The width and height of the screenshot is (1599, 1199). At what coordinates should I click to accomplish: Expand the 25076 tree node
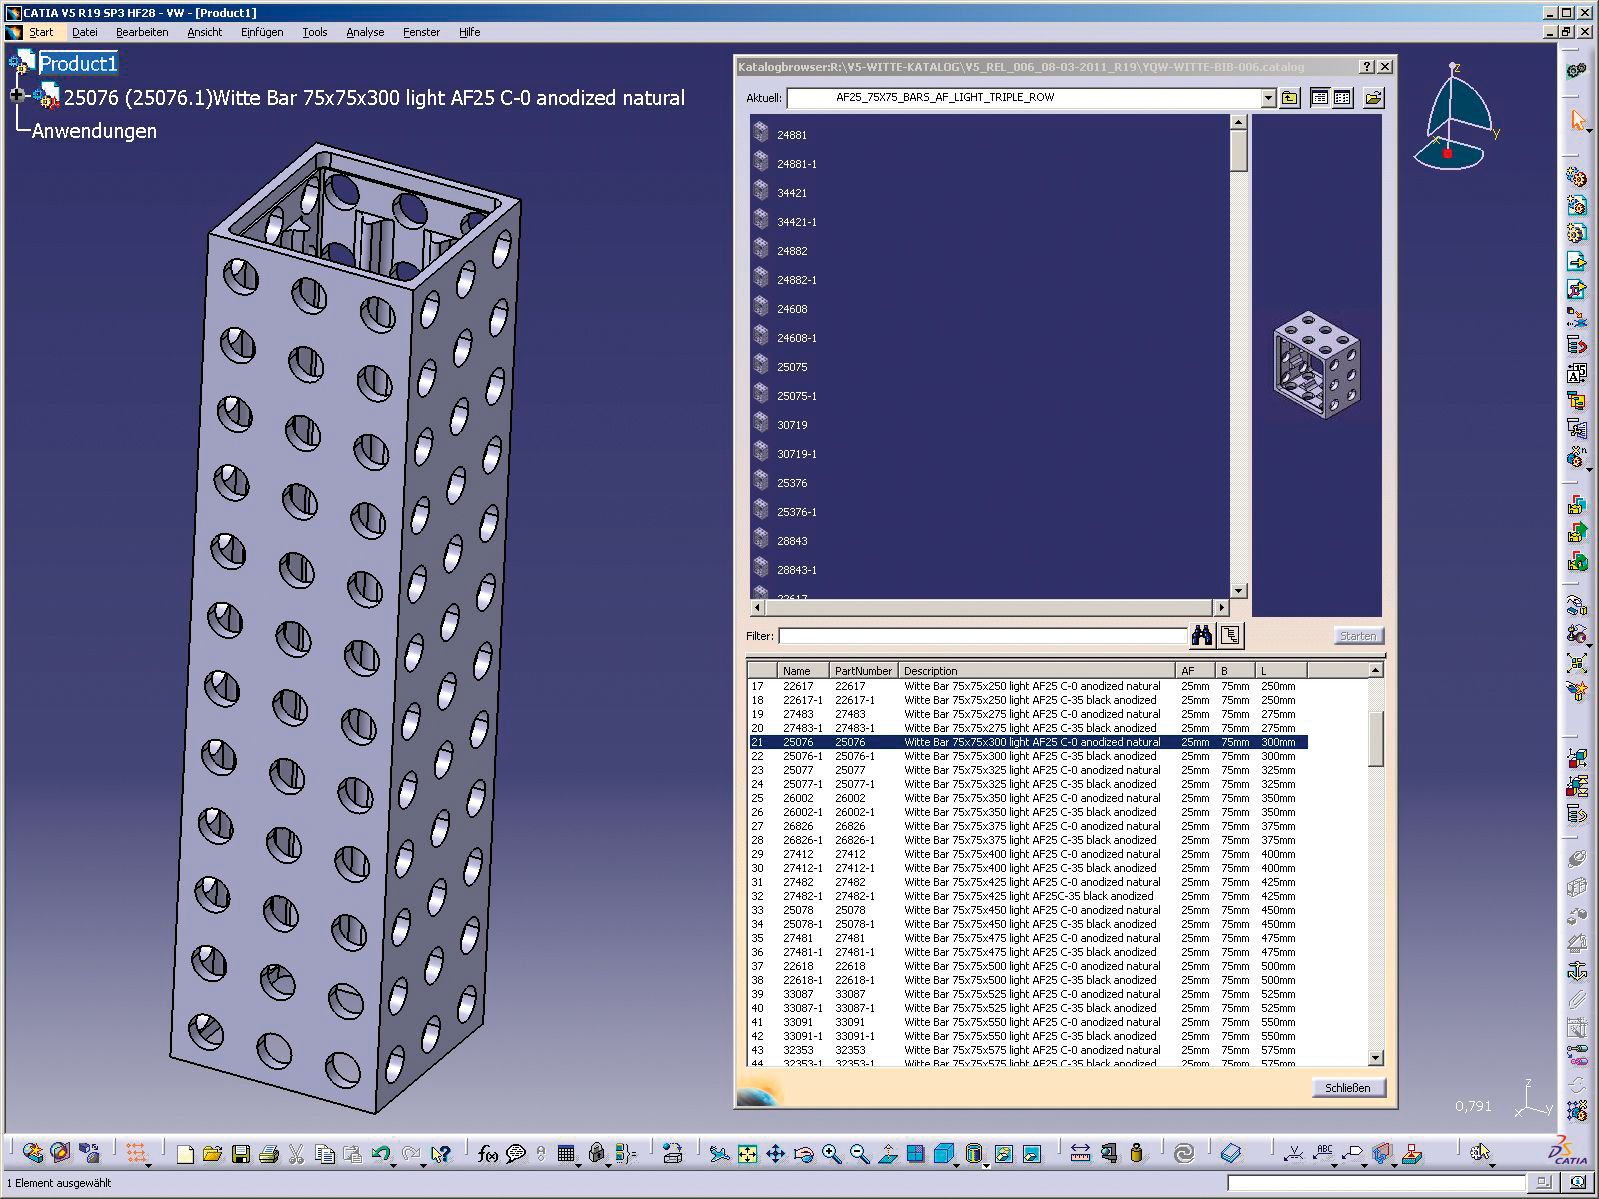[16, 96]
